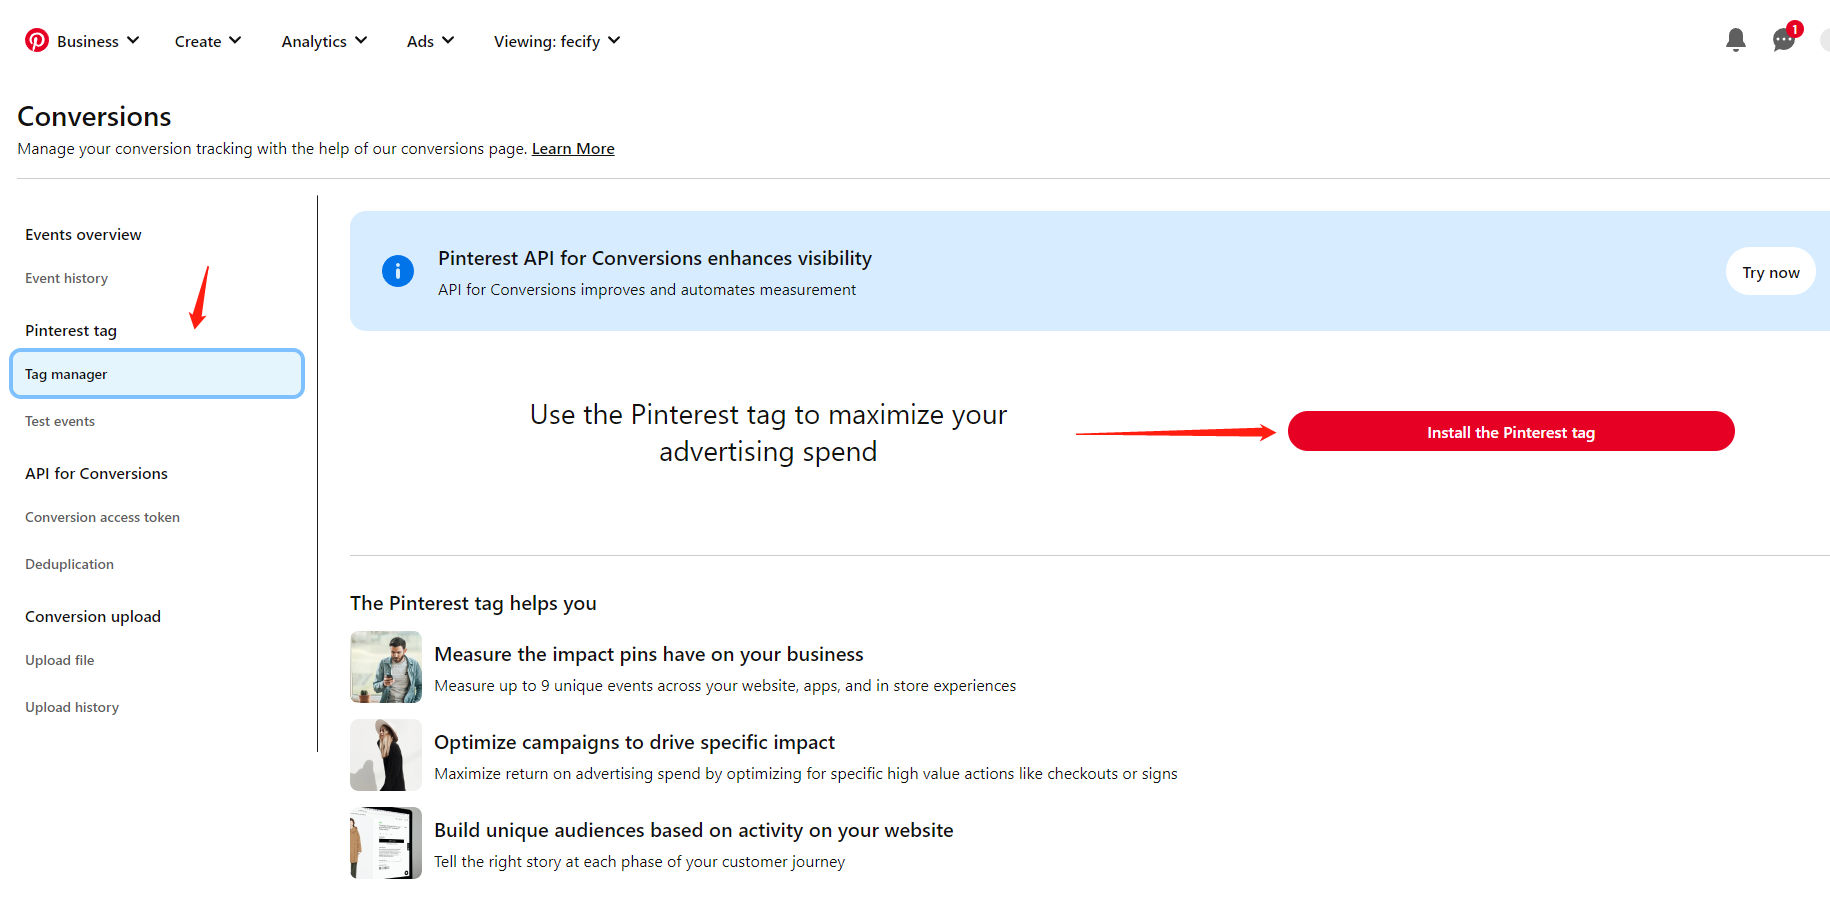Click 'Tell the right story' description
The image size is (1830, 923).
tap(639, 862)
